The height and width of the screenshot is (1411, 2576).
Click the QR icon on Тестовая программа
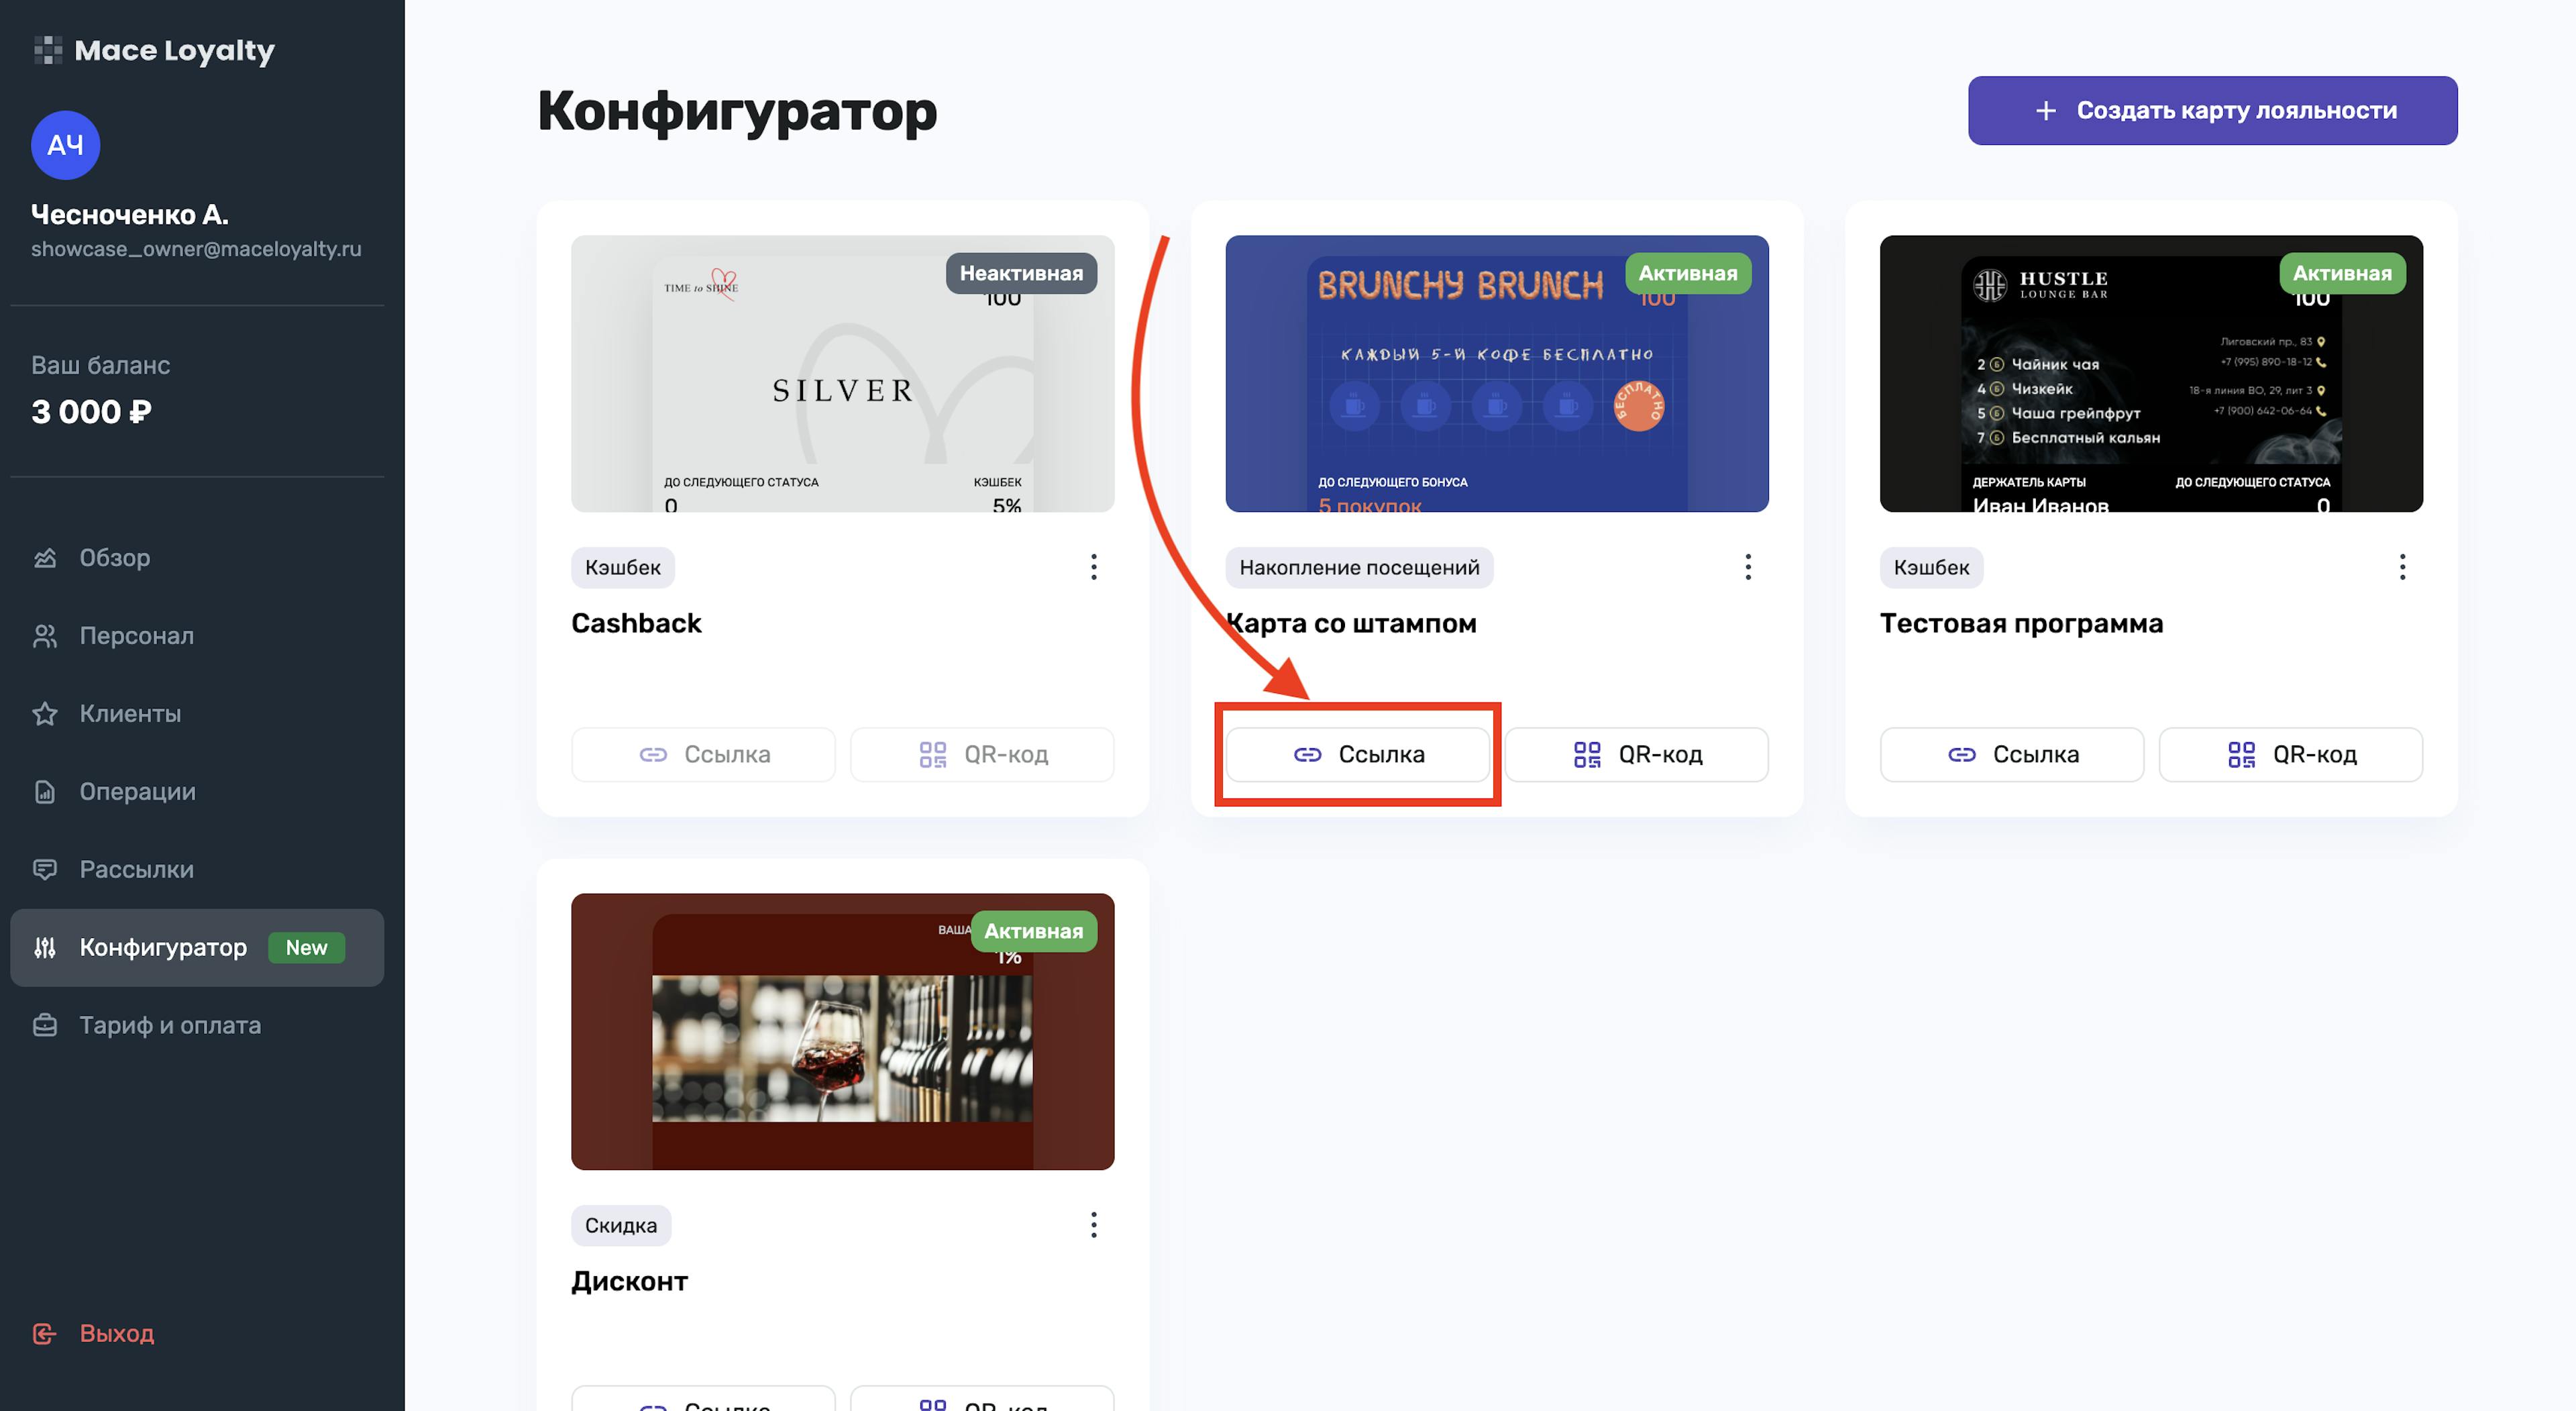2241,754
